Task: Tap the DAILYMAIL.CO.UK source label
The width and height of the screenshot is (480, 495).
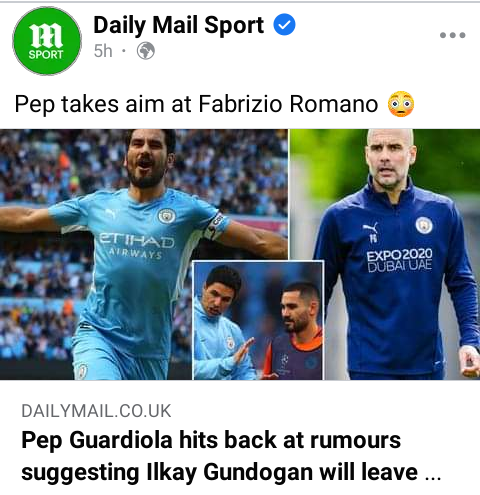Action: 96,411
